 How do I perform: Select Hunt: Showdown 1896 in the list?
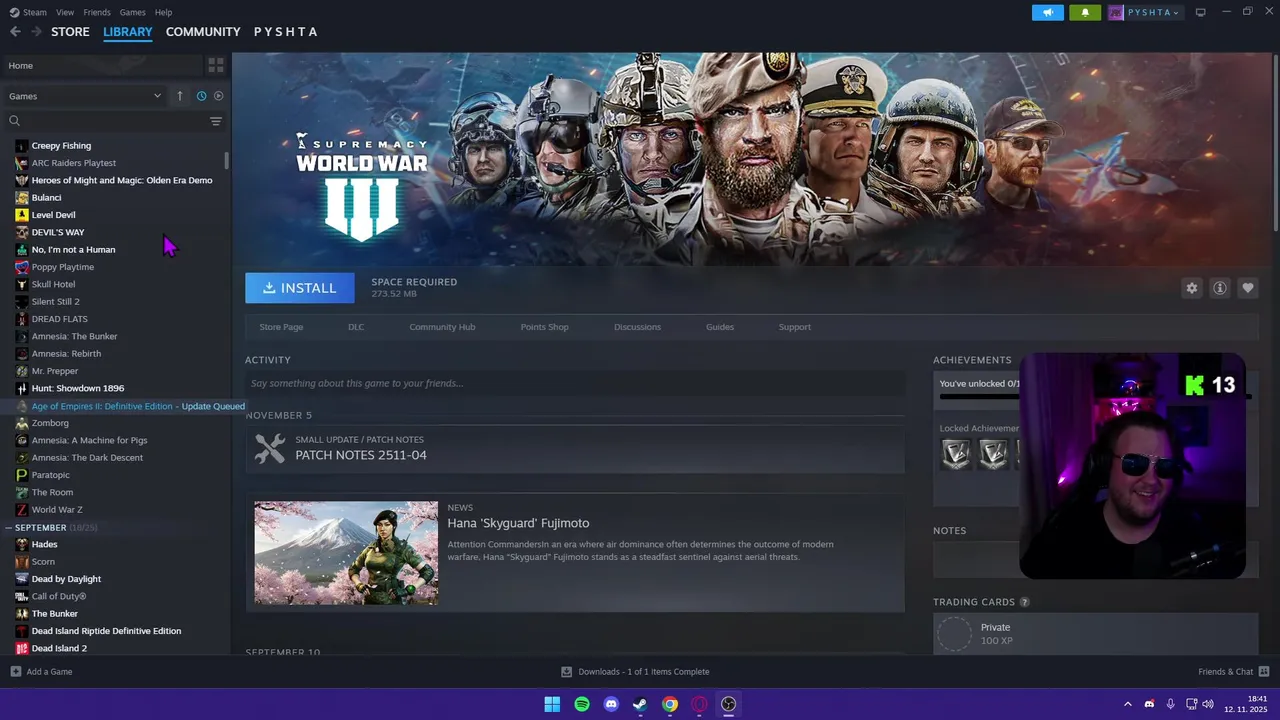[78, 388]
